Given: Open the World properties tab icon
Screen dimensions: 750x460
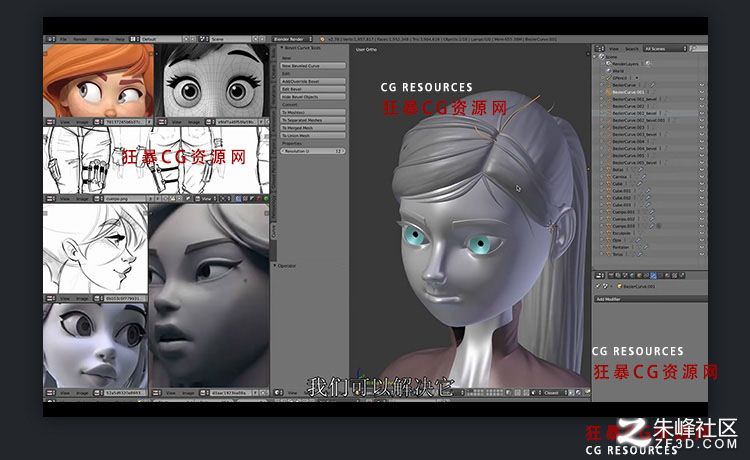Looking at the screenshot, I should tap(632, 275).
